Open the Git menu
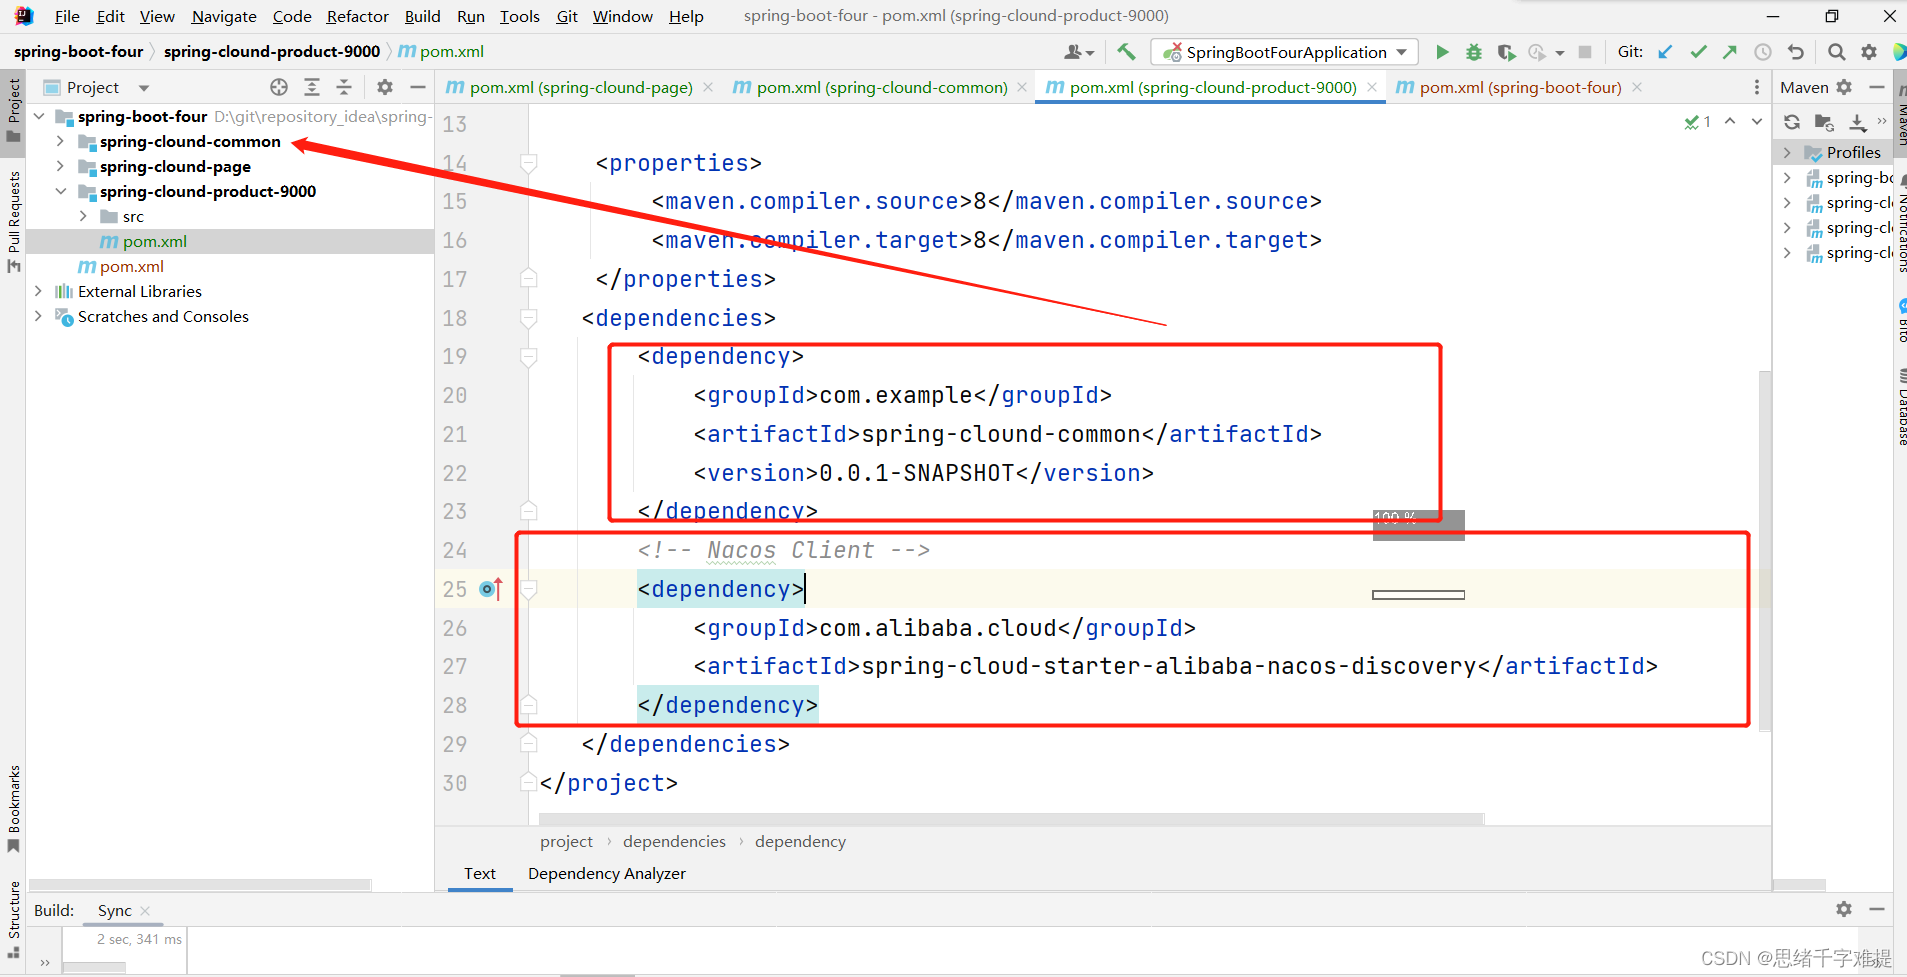Viewport: 1907px width, 977px height. (x=567, y=16)
